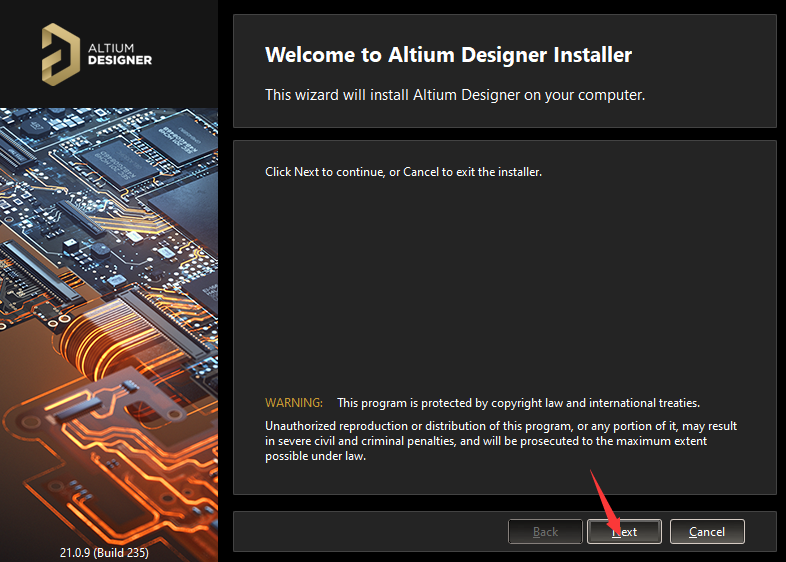The height and width of the screenshot is (562, 786).
Task: Click the copyright law and treaties sentence
Action: [518, 403]
